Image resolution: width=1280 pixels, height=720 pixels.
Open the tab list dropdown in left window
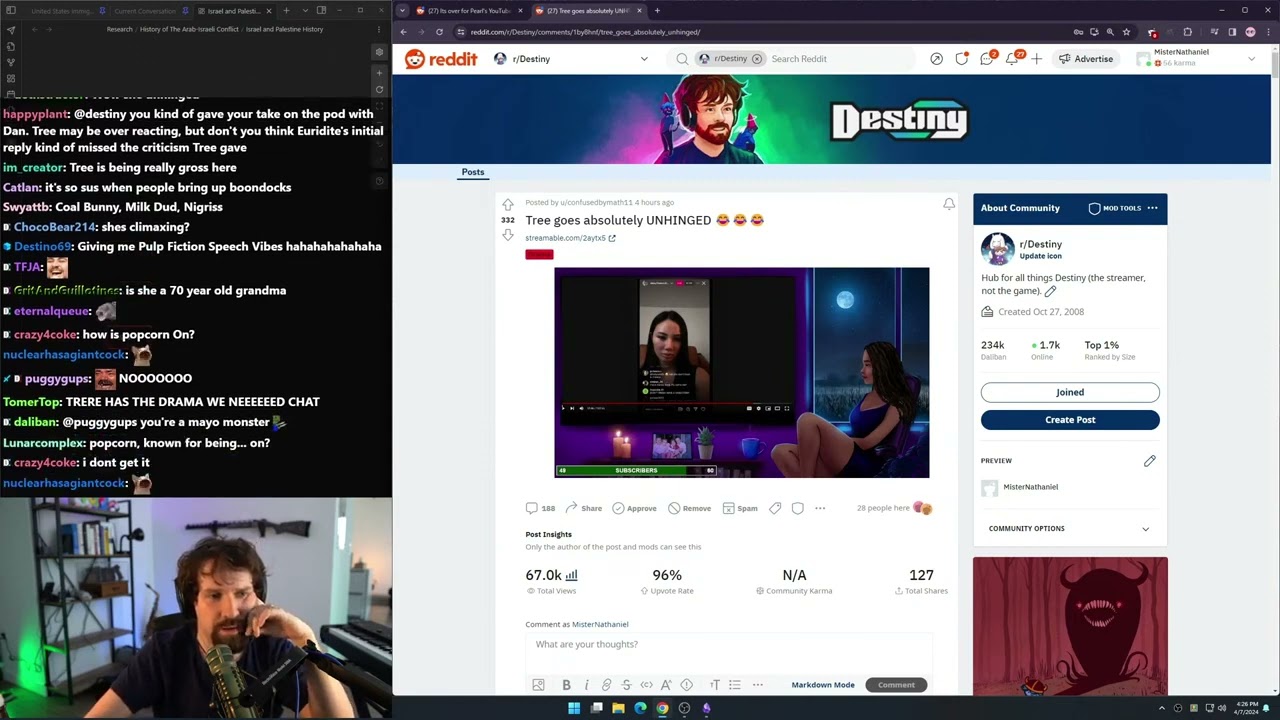click(304, 11)
